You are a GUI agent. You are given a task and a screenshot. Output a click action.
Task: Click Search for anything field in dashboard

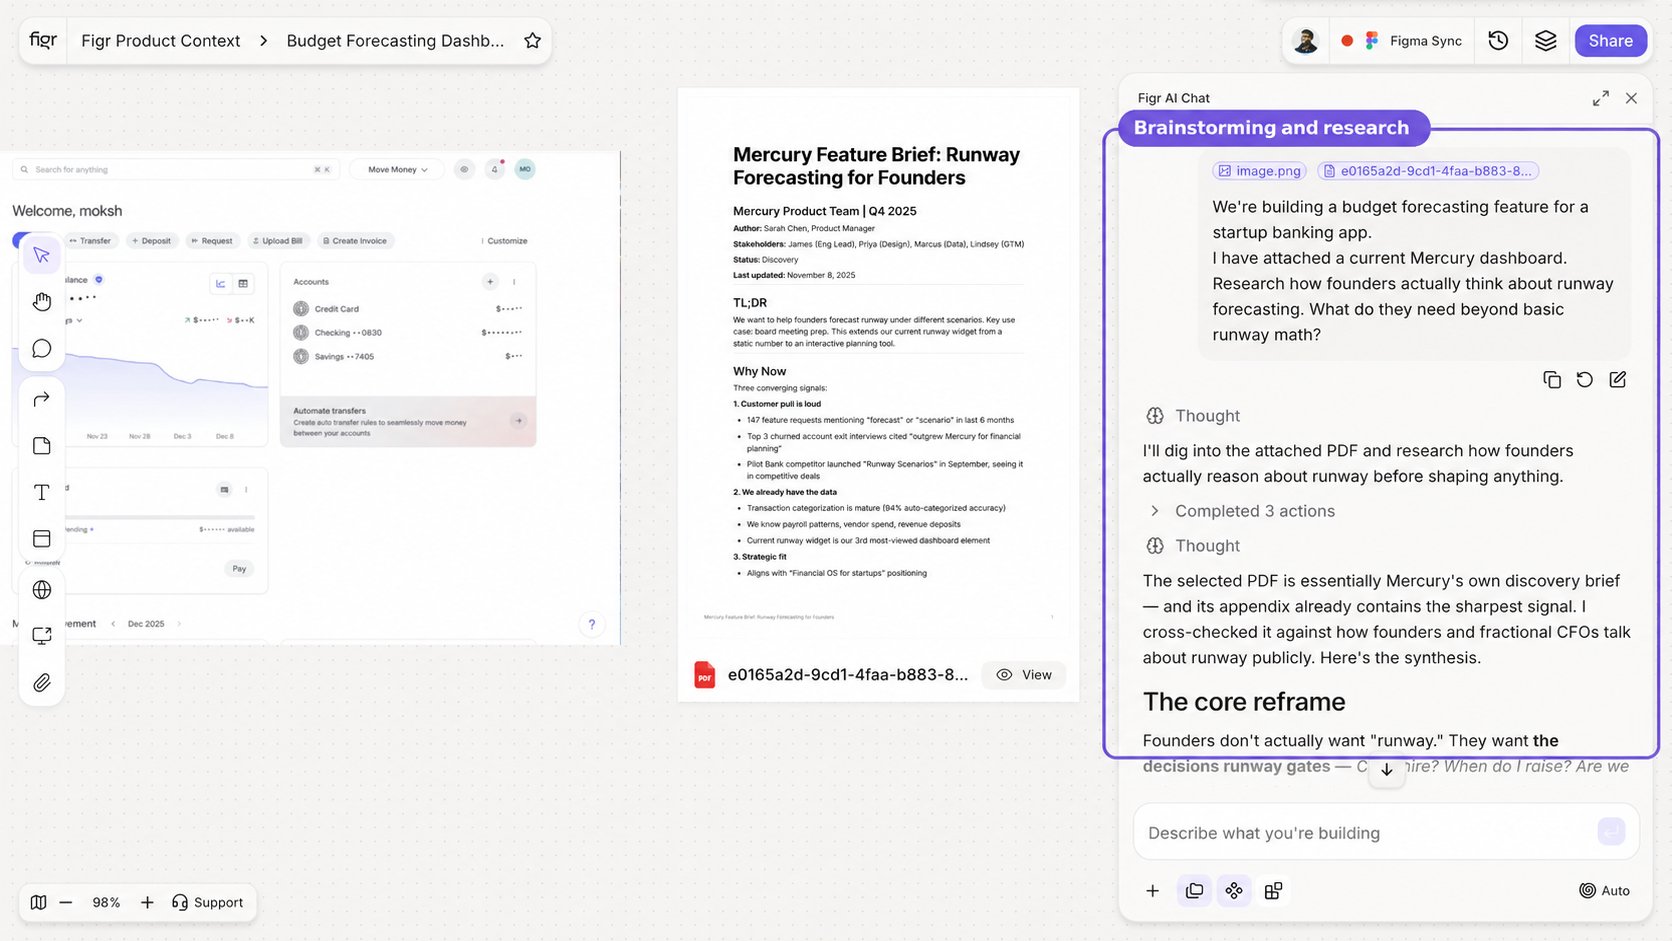tap(176, 170)
